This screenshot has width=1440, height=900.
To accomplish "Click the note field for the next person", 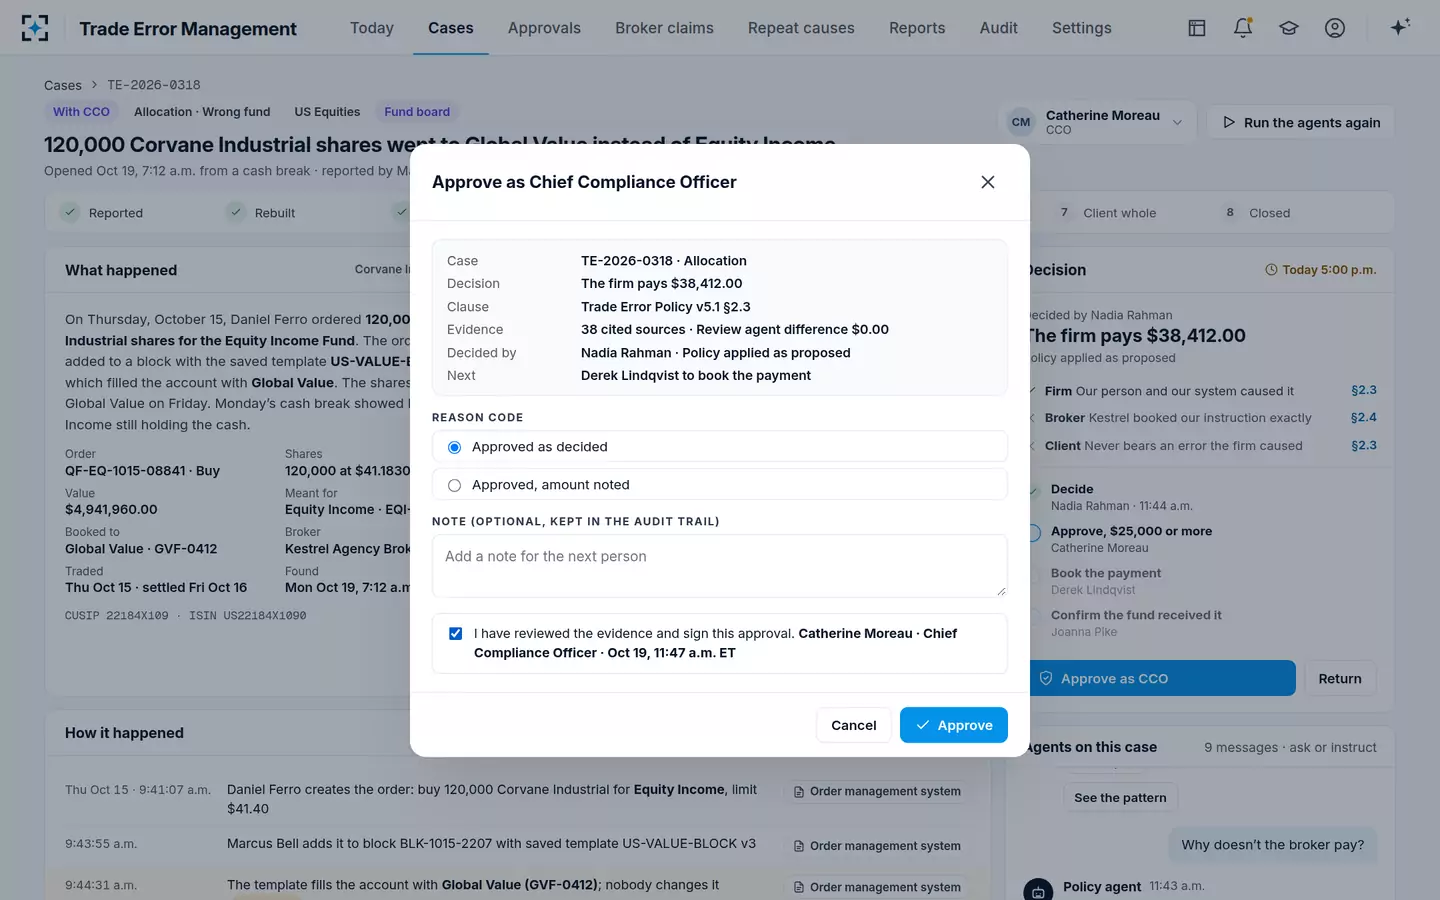I will click(719, 566).
